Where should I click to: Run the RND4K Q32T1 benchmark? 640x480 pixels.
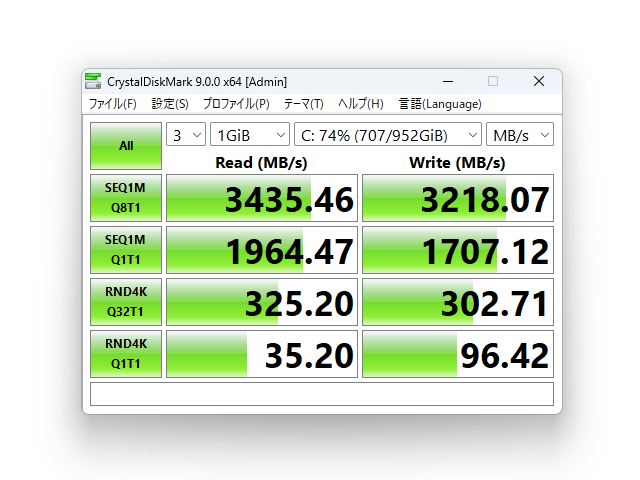coord(126,302)
